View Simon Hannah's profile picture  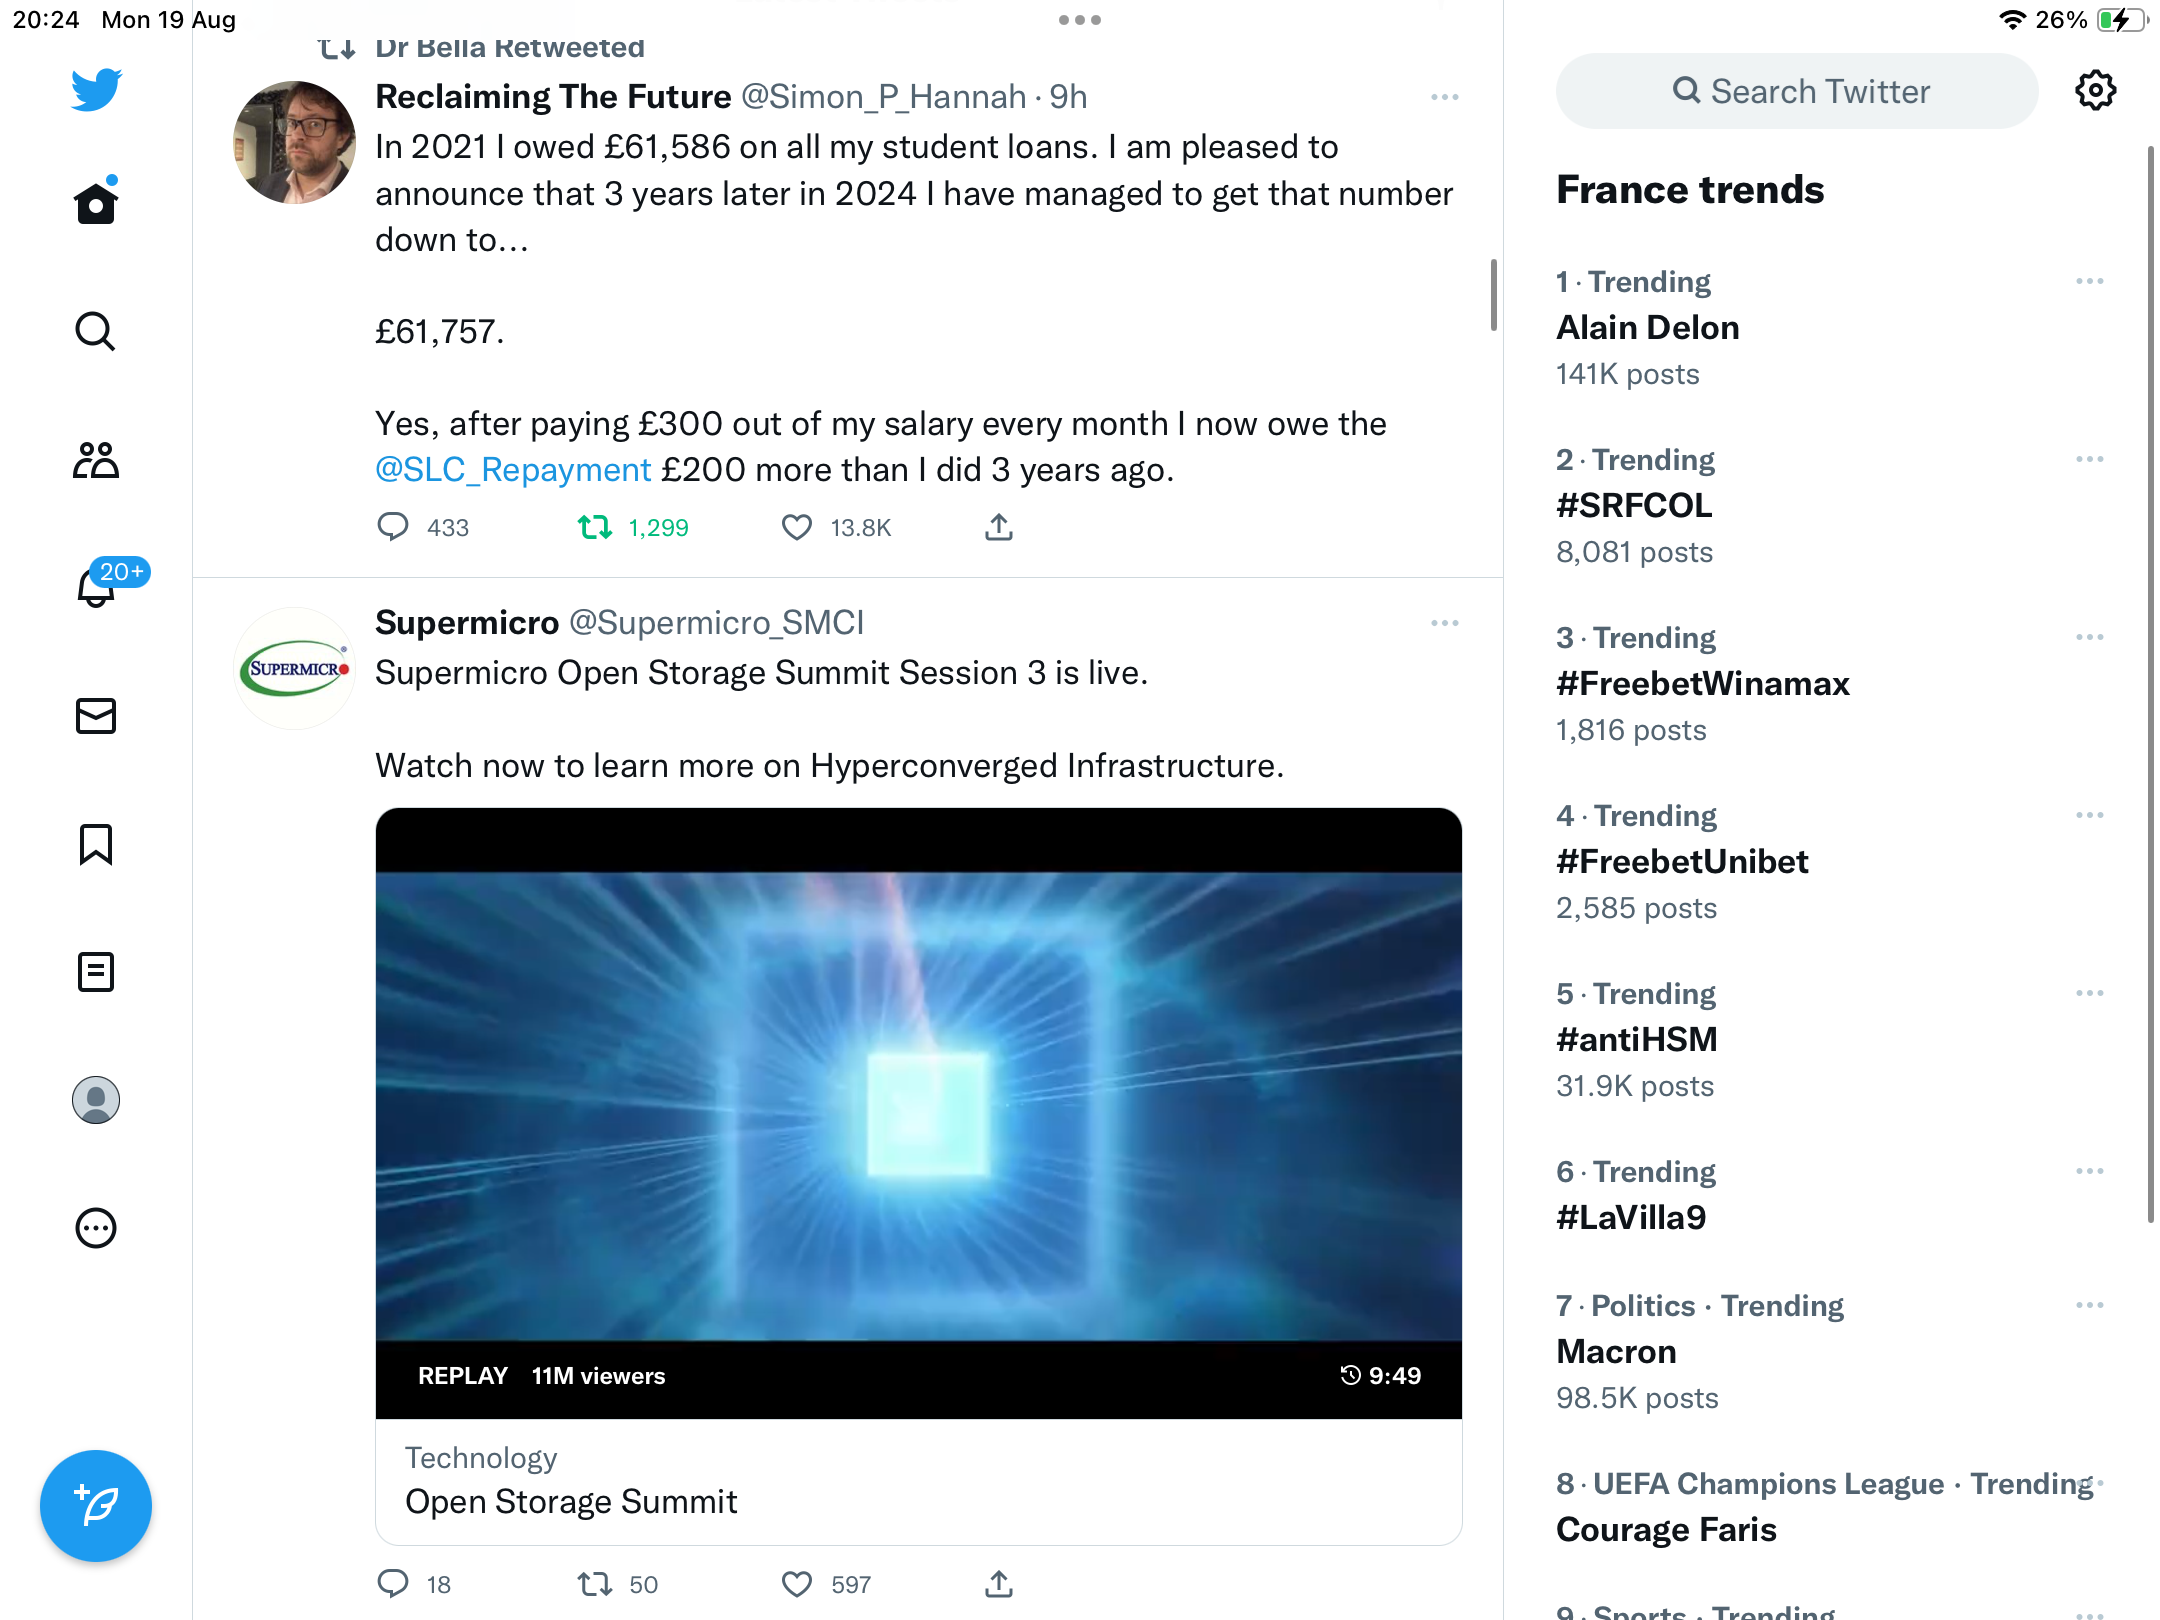pyautogui.click(x=294, y=142)
